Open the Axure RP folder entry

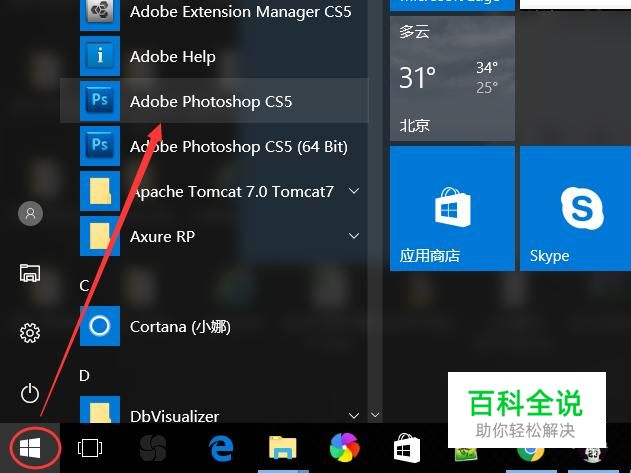click(x=214, y=236)
